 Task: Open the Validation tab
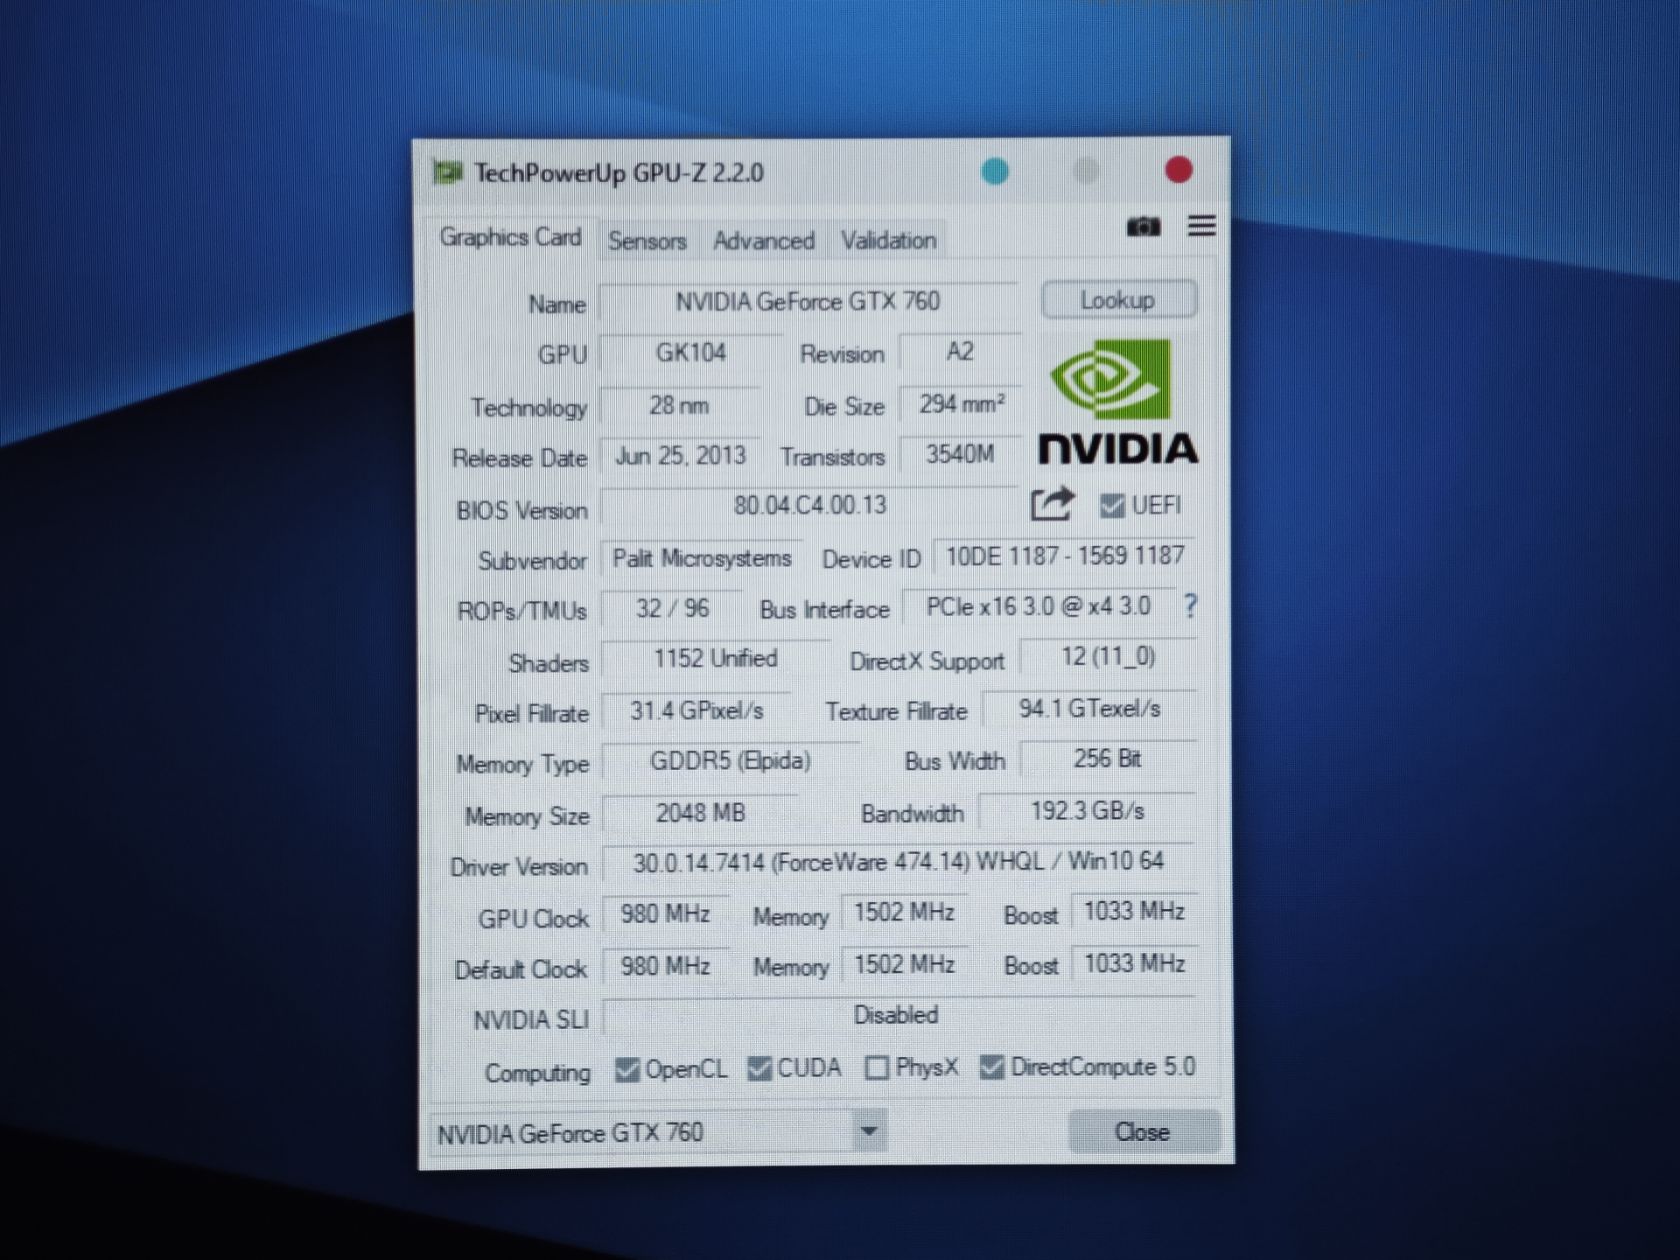888,240
